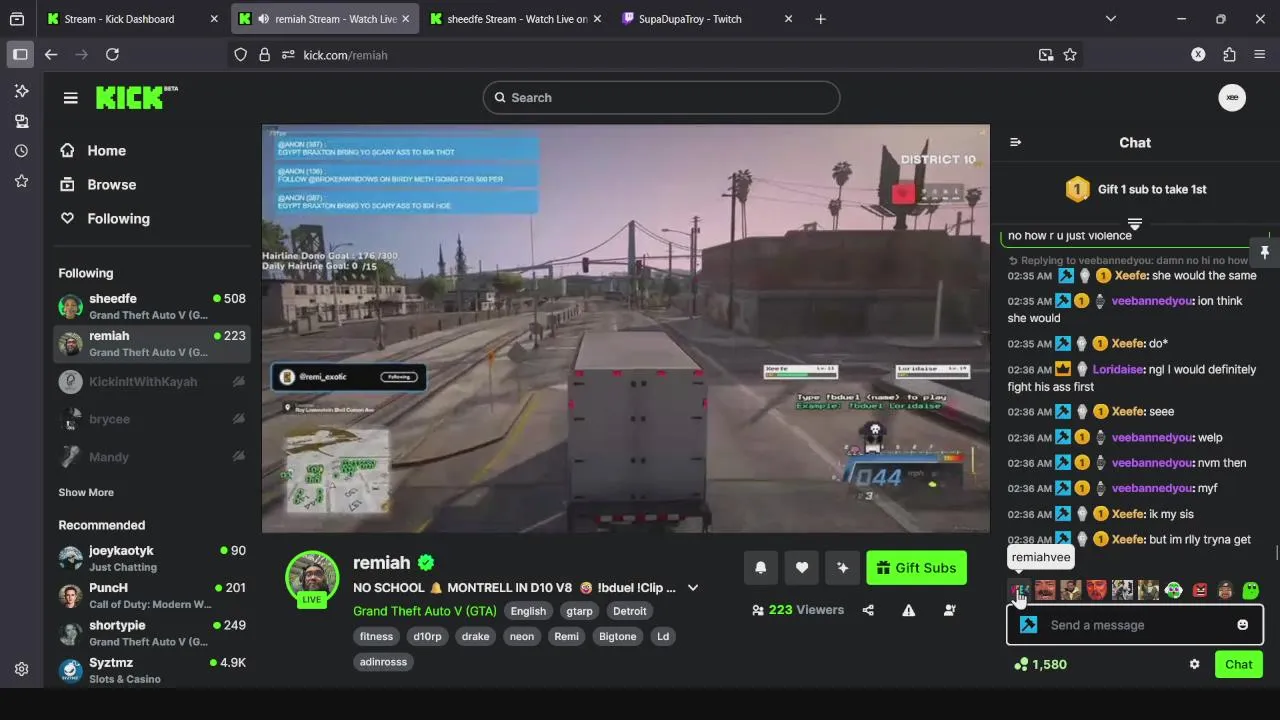
Task: Click the d10rp tag
Action: [427, 636]
